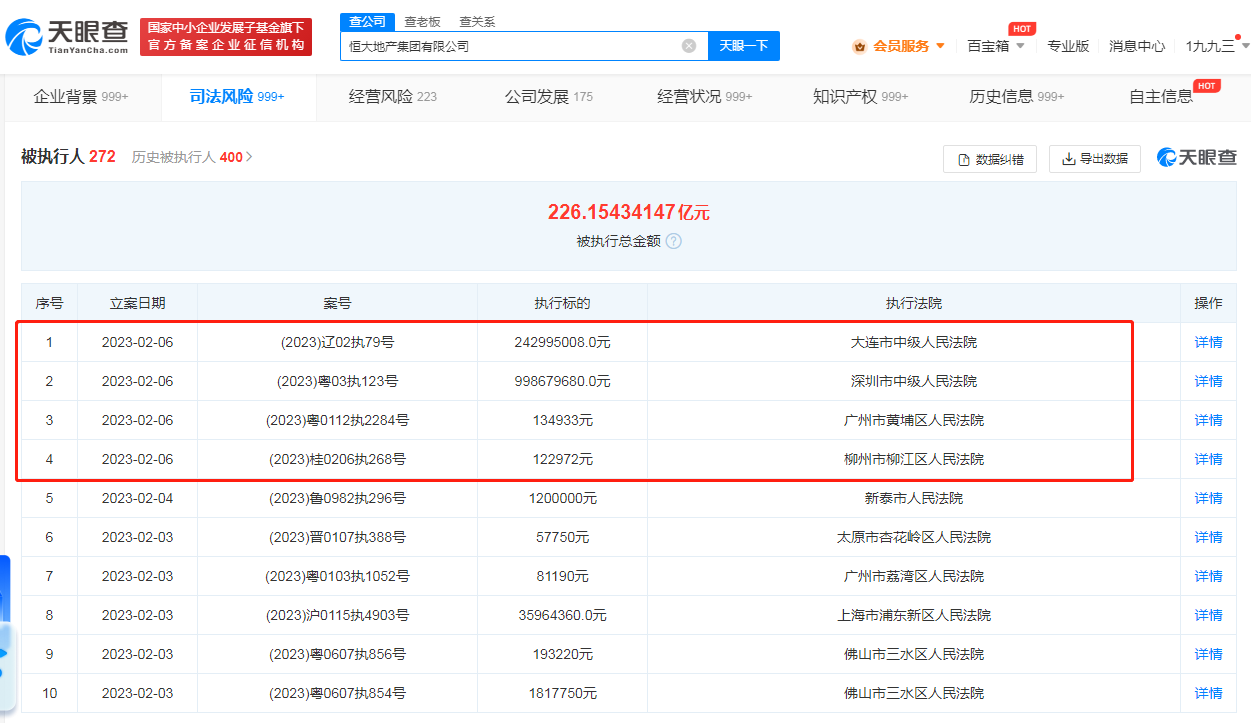Click the member service crown icon
The height and width of the screenshot is (723, 1251).
pos(859,46)
